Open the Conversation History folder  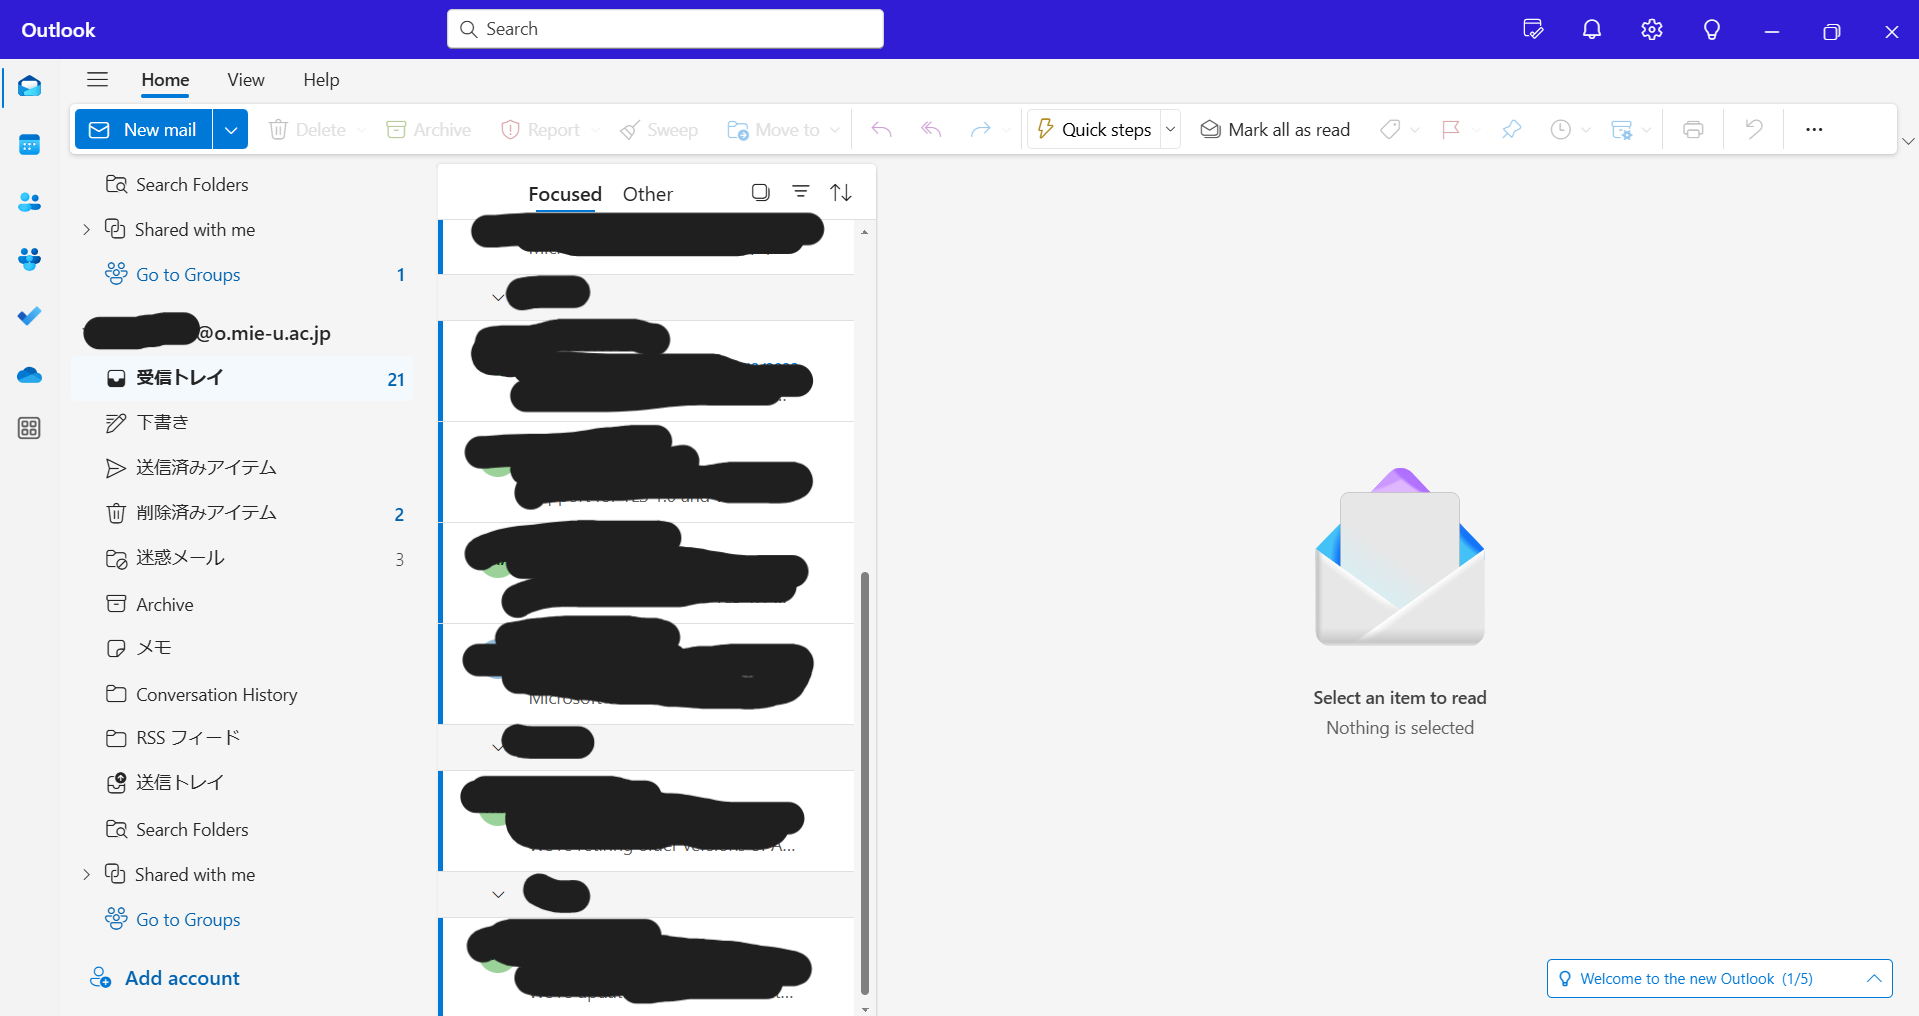(242, 694)
